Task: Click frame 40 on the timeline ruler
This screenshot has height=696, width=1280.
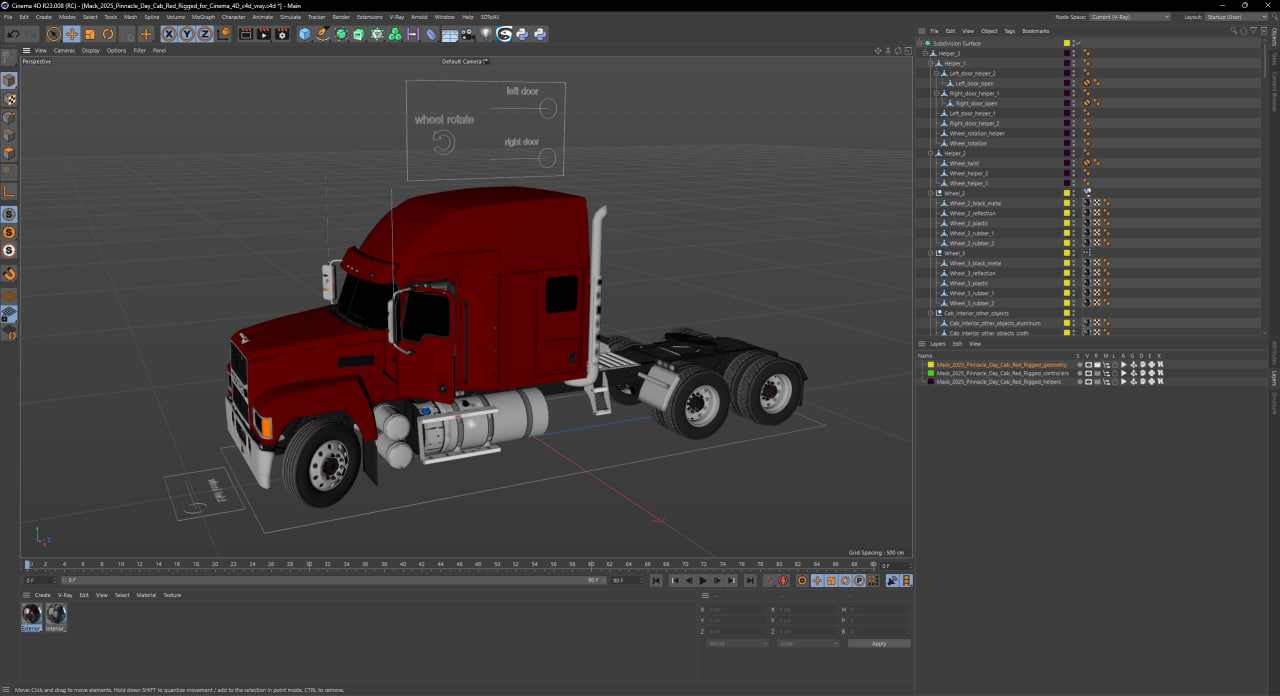Action: pos(403,565)
